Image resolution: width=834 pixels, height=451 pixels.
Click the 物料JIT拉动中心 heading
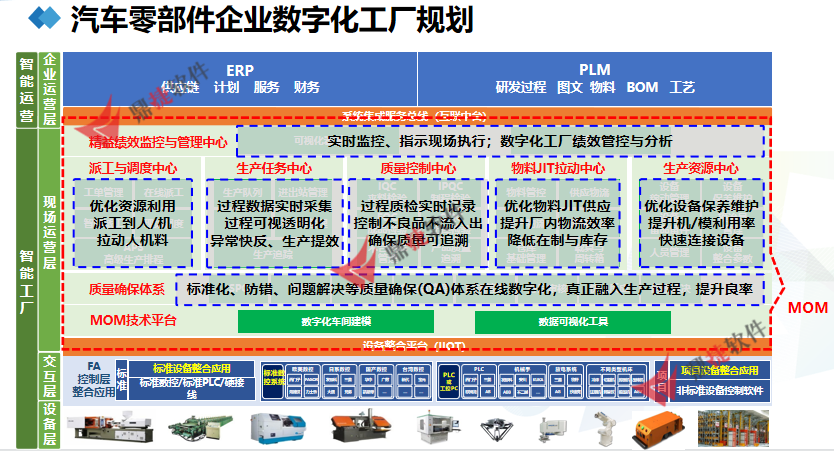point(557,168)
